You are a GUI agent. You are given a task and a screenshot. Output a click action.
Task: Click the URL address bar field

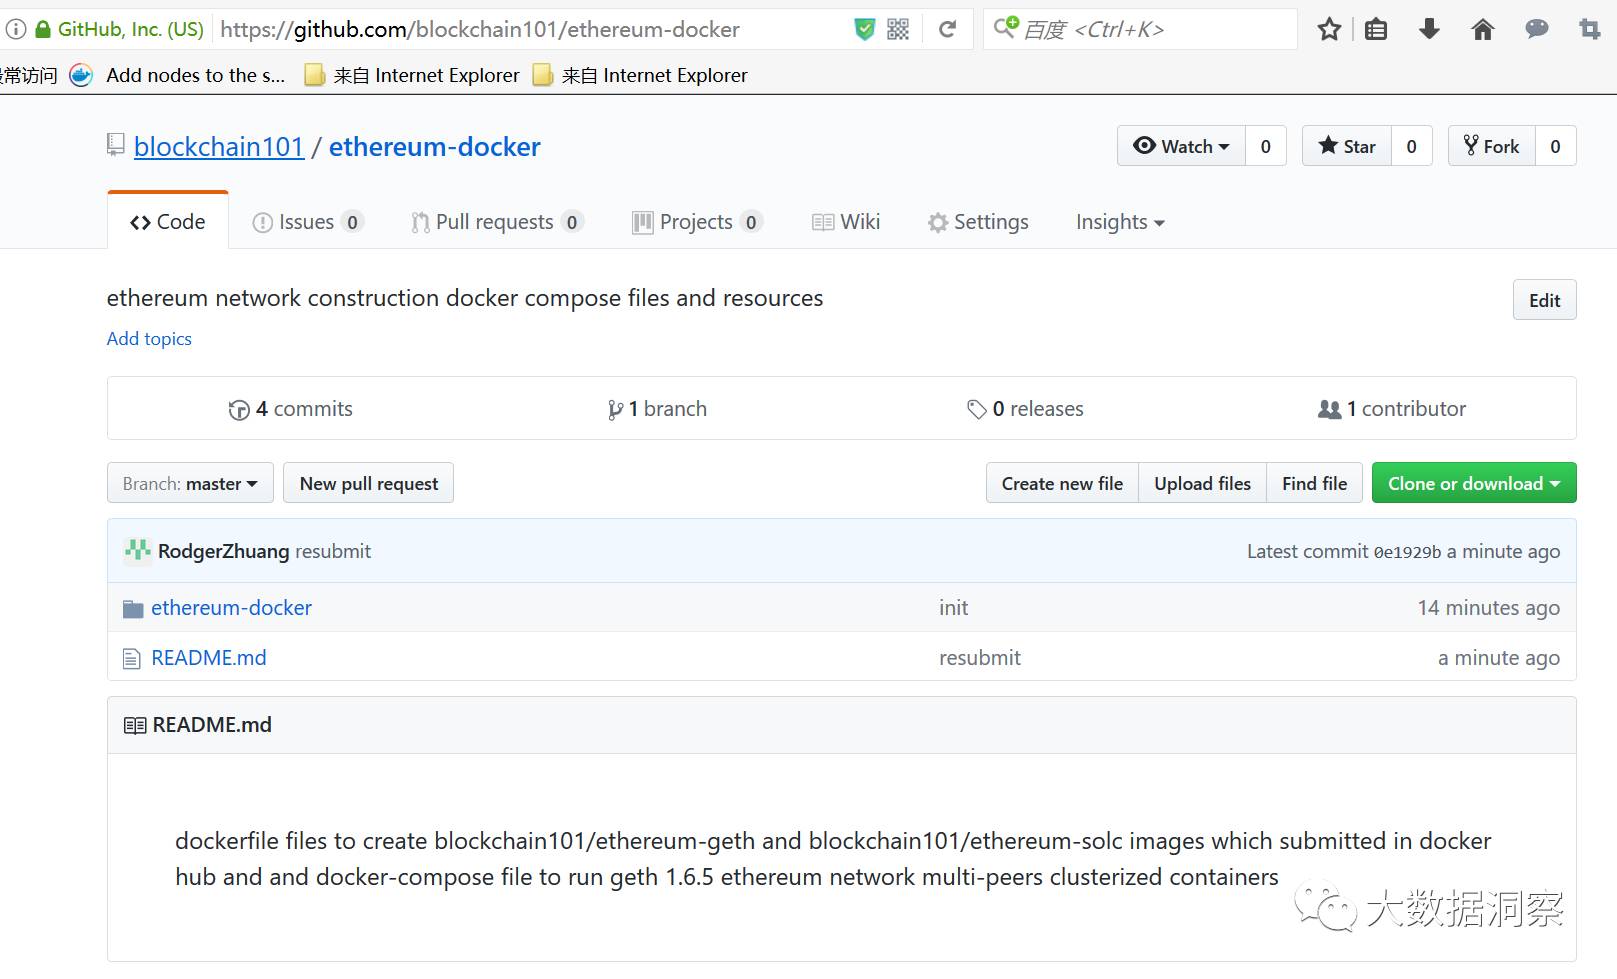click(x=530, y=29)
